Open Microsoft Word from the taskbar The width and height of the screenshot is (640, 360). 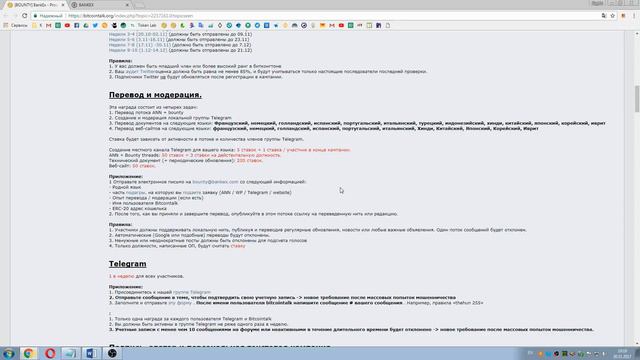tap(91, 353)
